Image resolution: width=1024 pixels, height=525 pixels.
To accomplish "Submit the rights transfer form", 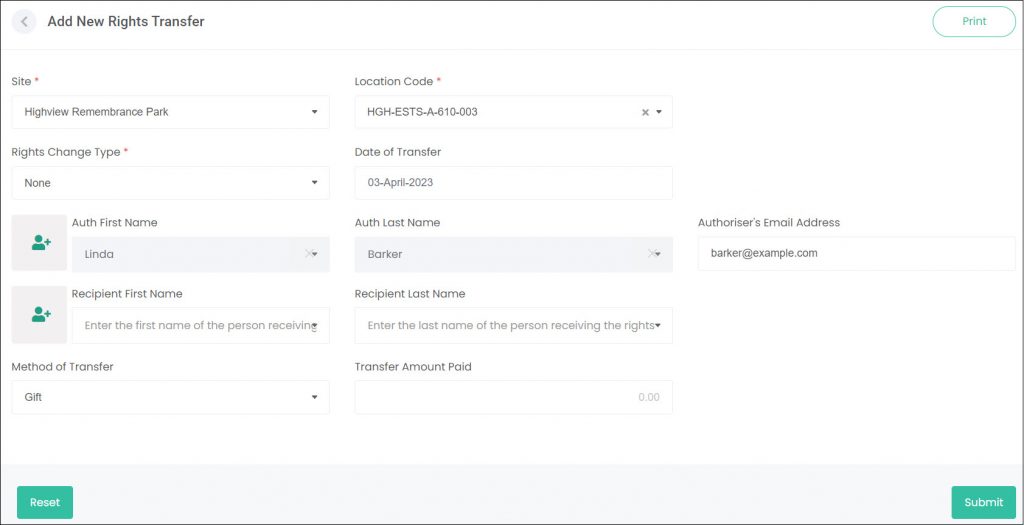I will click(x=984, y=502).
